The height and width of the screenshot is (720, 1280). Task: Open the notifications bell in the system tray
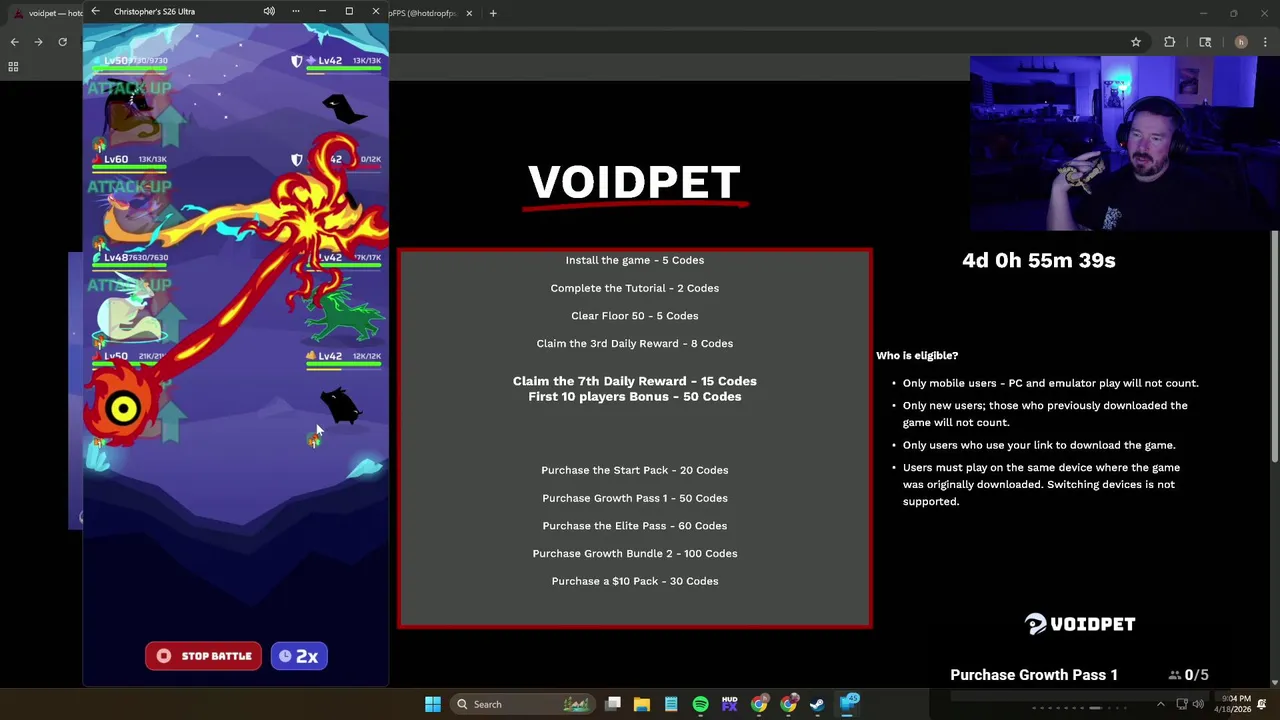point(1262,704)
